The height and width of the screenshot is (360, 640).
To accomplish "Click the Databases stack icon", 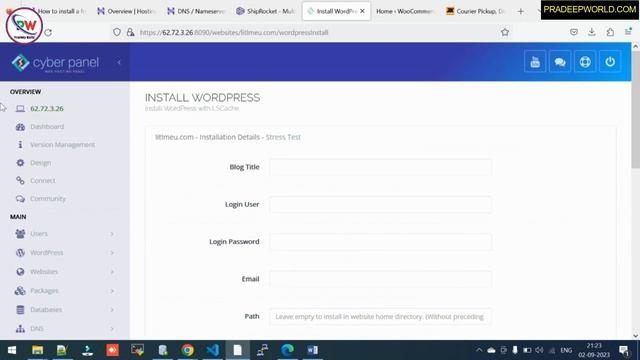I will [x=20, y=309].
